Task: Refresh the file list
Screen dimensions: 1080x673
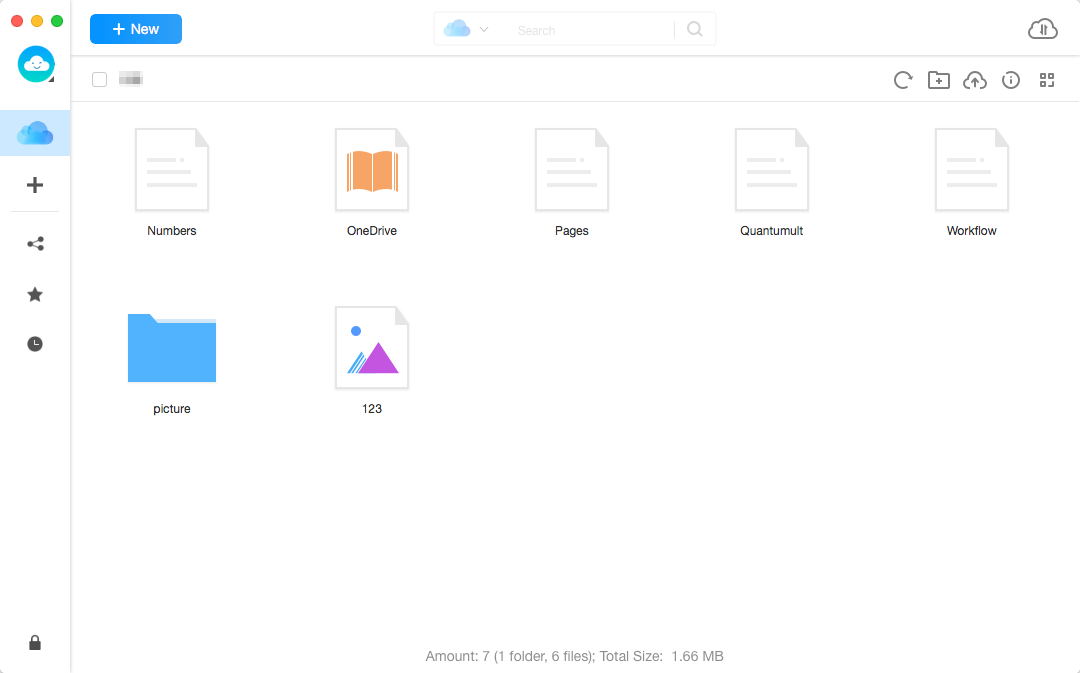Action: click(903, 80)
